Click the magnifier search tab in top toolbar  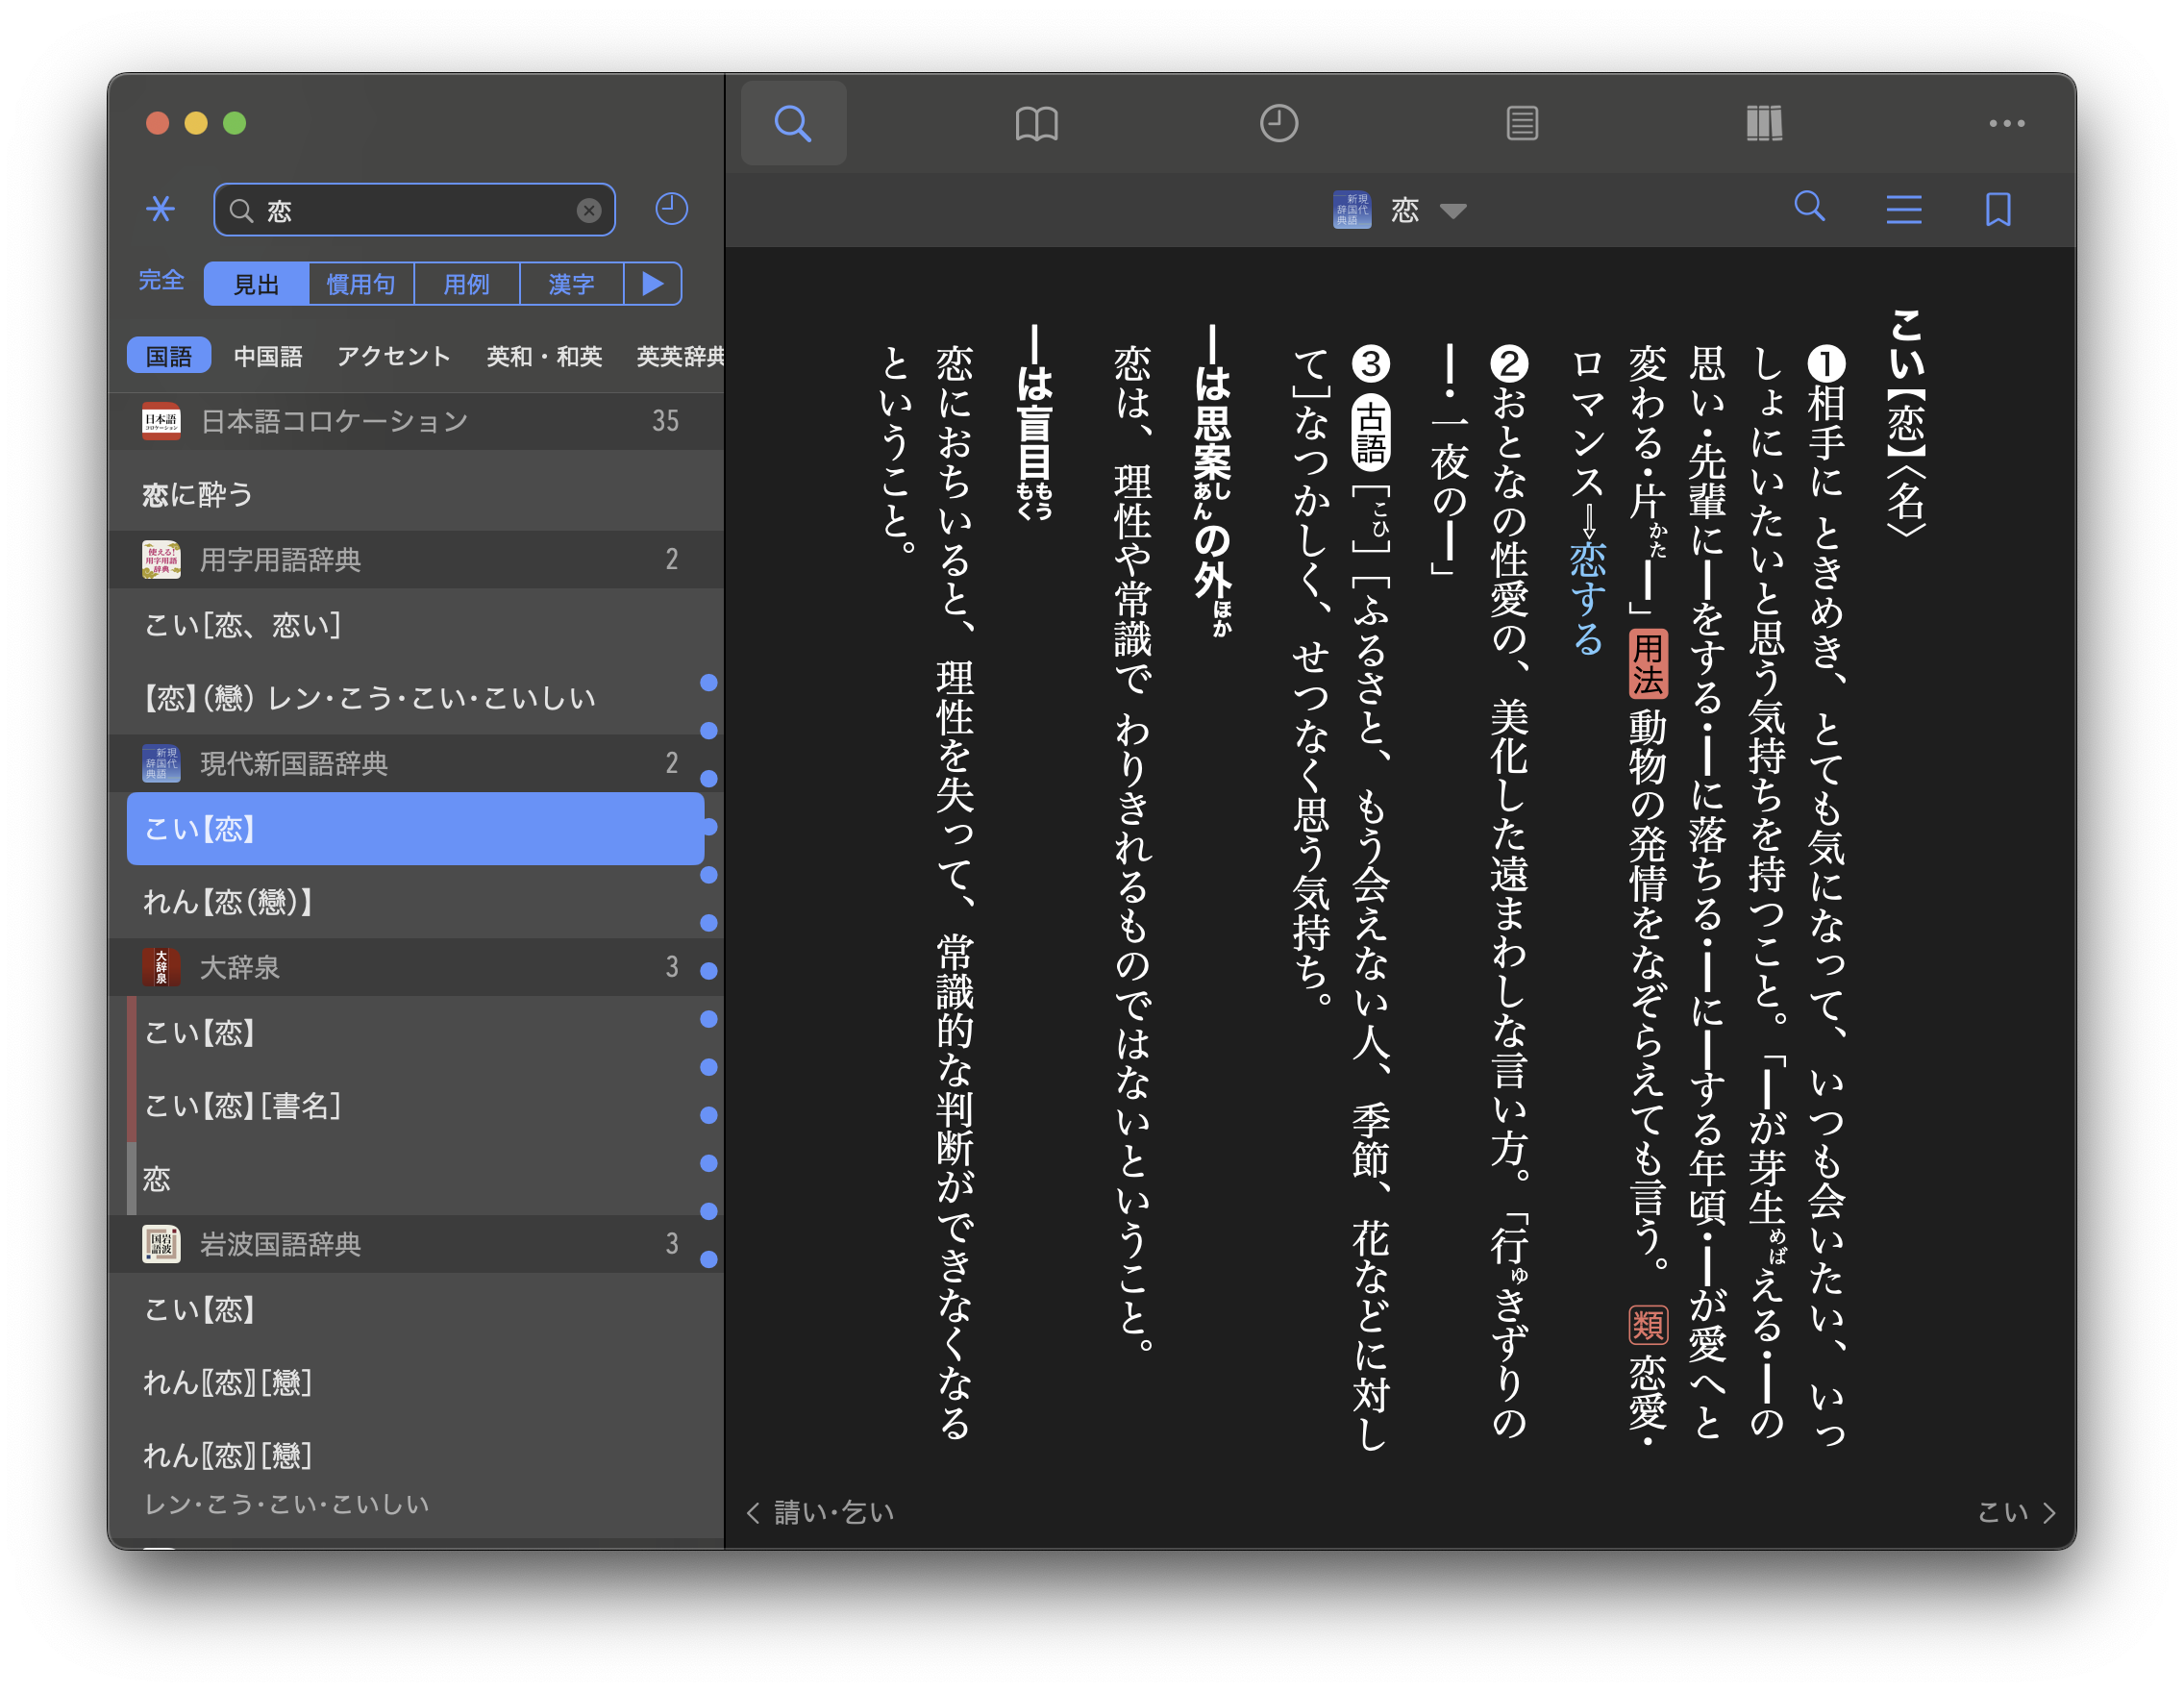pos(793,123)
